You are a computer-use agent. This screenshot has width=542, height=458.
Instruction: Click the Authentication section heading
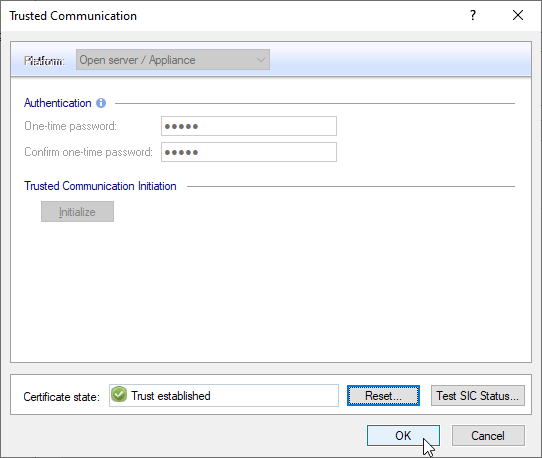tap(57, 103)
